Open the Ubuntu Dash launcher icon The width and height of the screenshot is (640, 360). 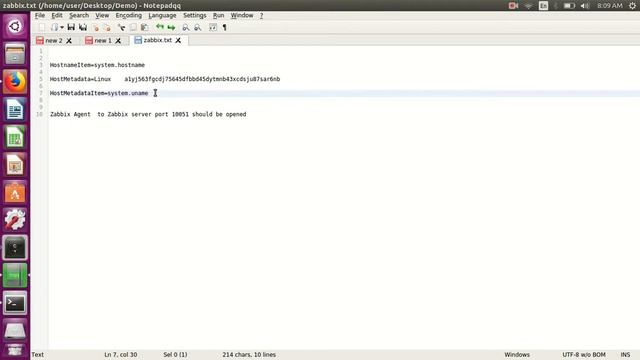[x=15, y=27]
